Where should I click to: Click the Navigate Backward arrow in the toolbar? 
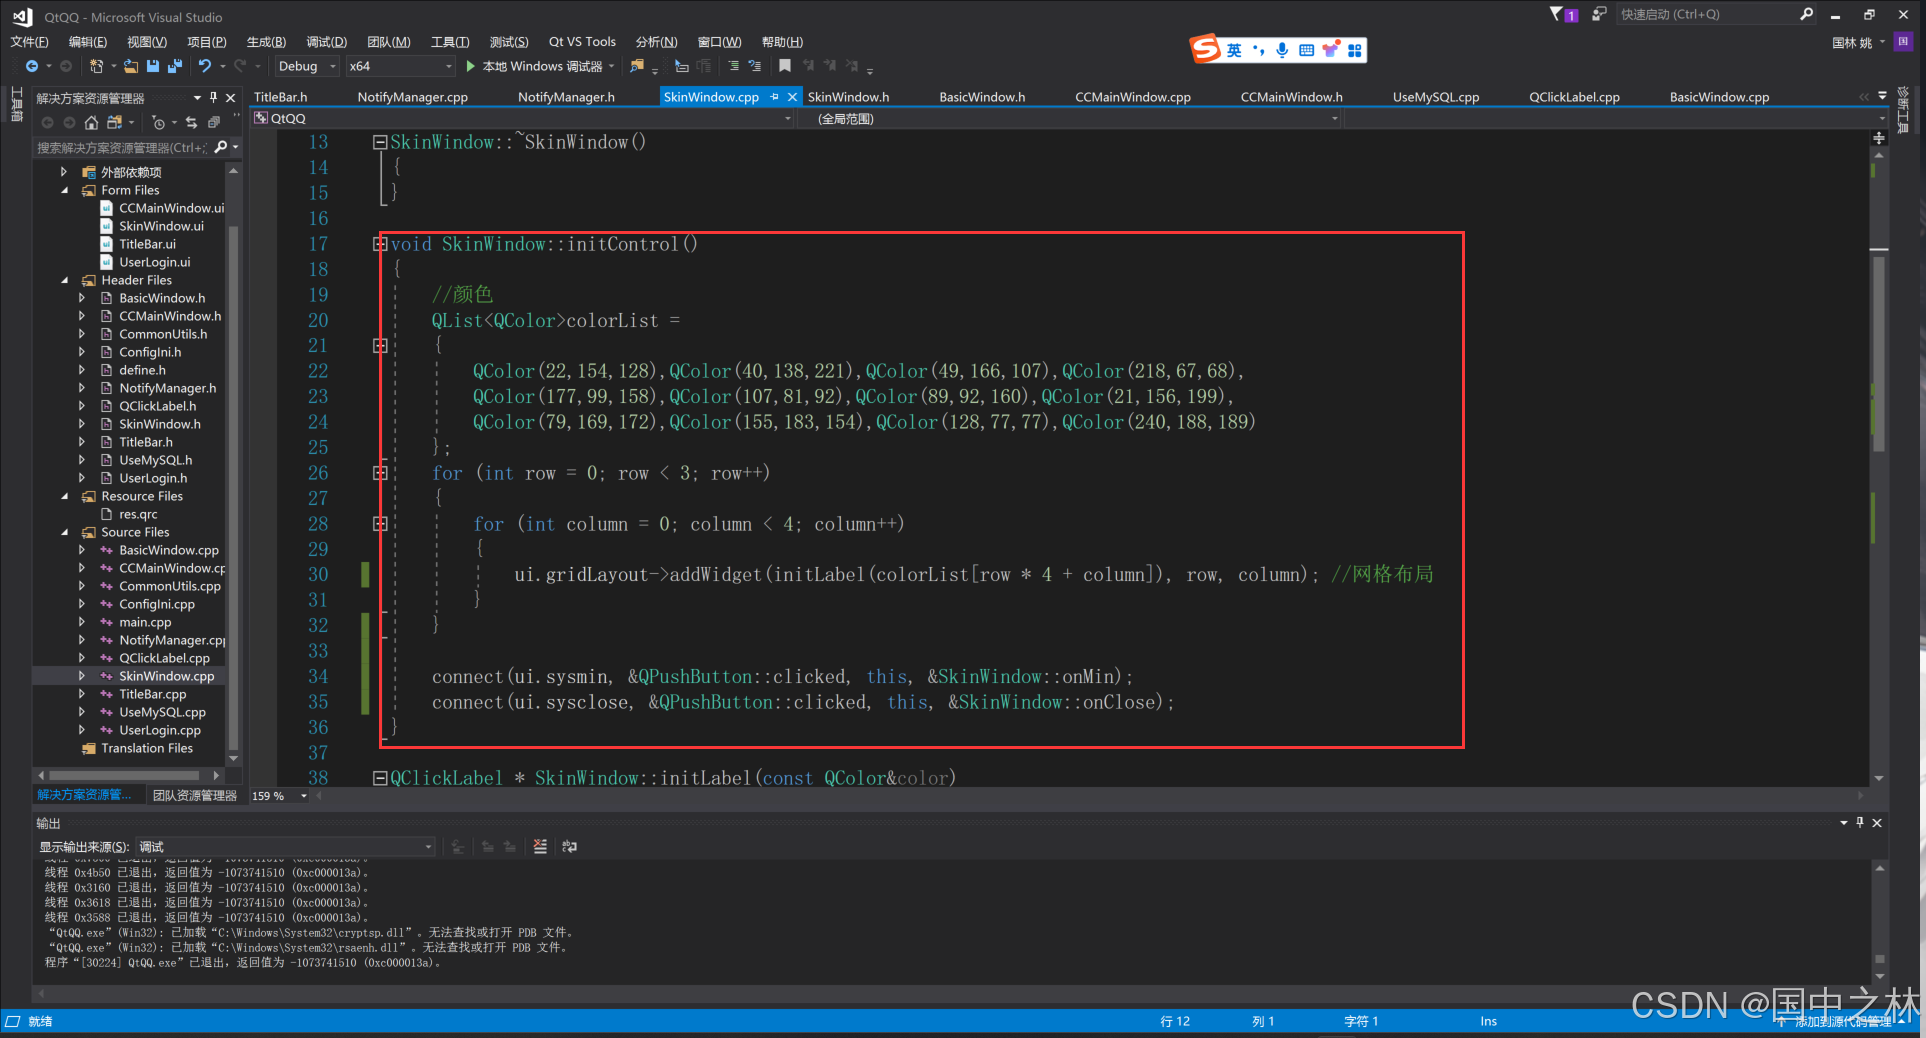pyautogui.click(x=32, y=66)
